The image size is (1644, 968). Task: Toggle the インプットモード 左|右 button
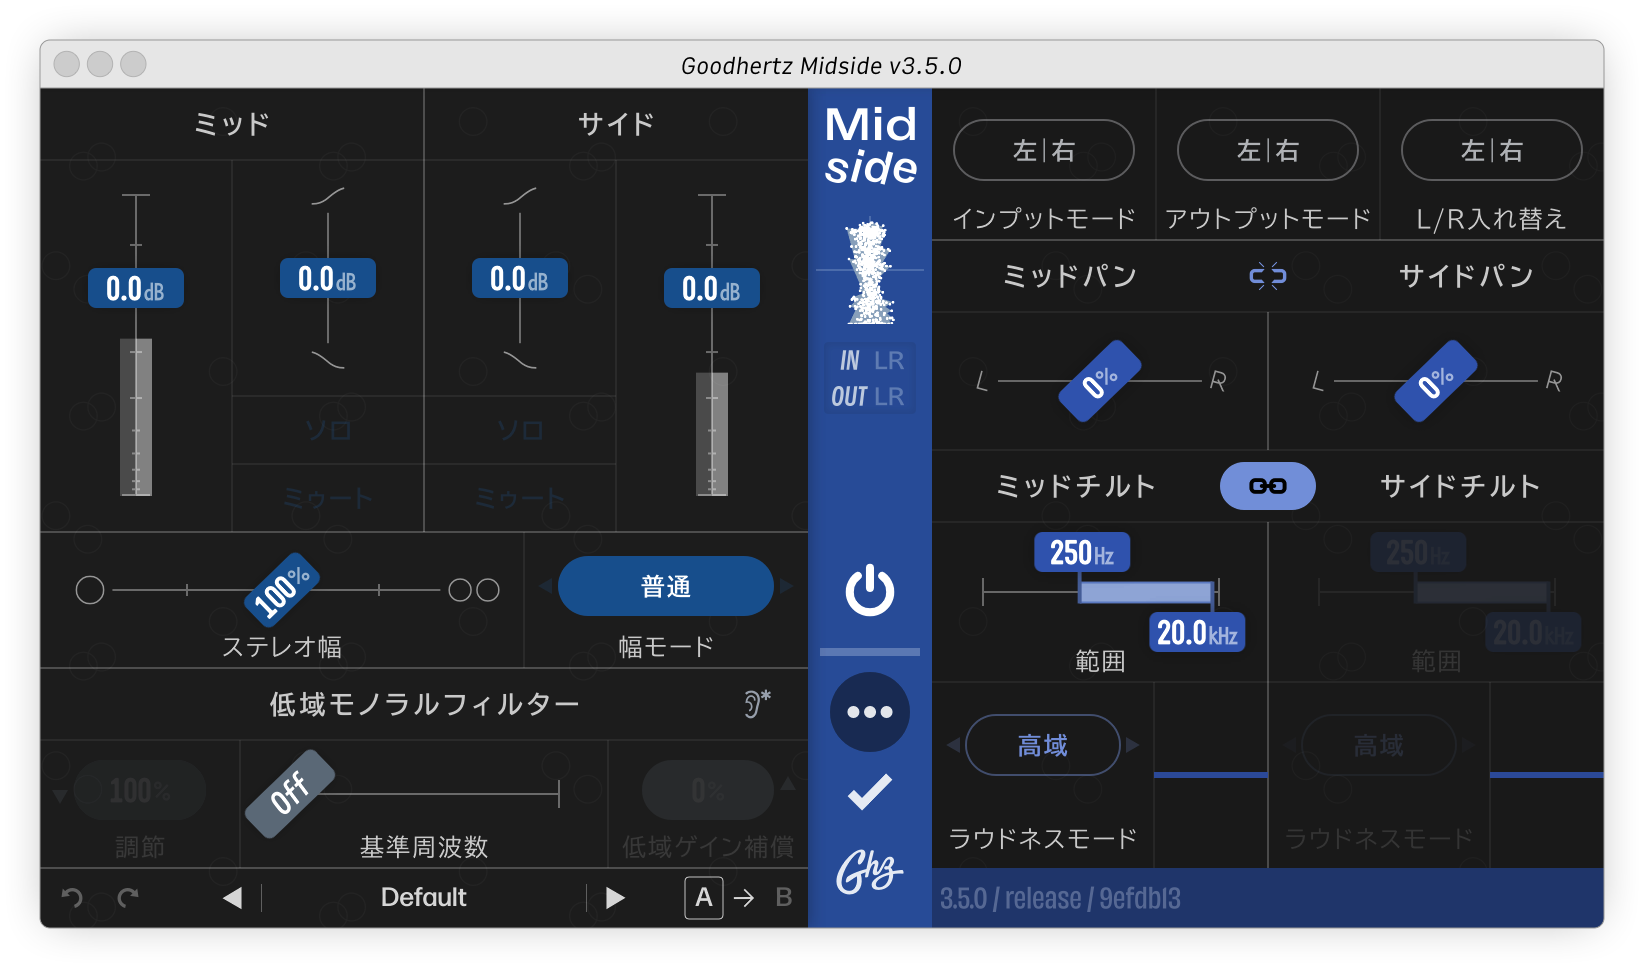[1043, 151]
